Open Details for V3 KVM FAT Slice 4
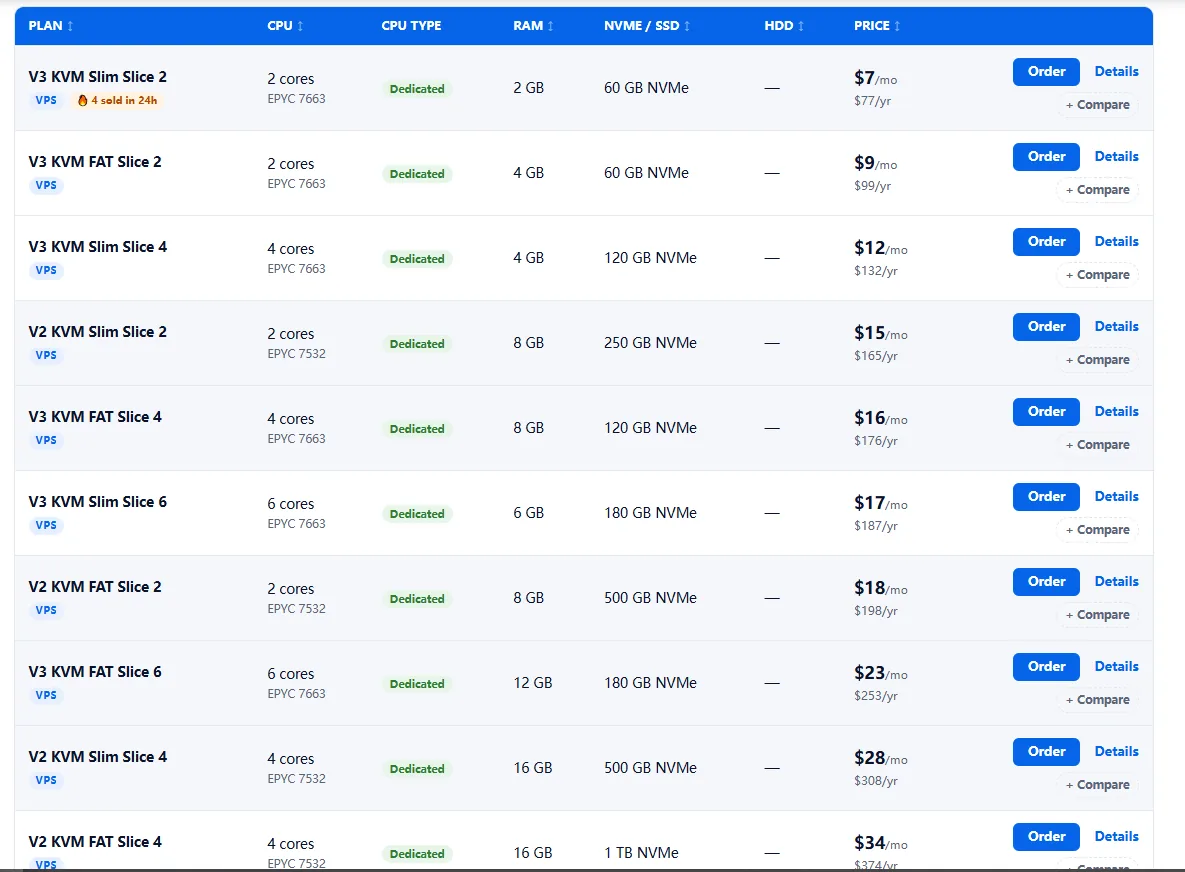The height and width of the screenshot is (872, 1185). pos(1116,412)
